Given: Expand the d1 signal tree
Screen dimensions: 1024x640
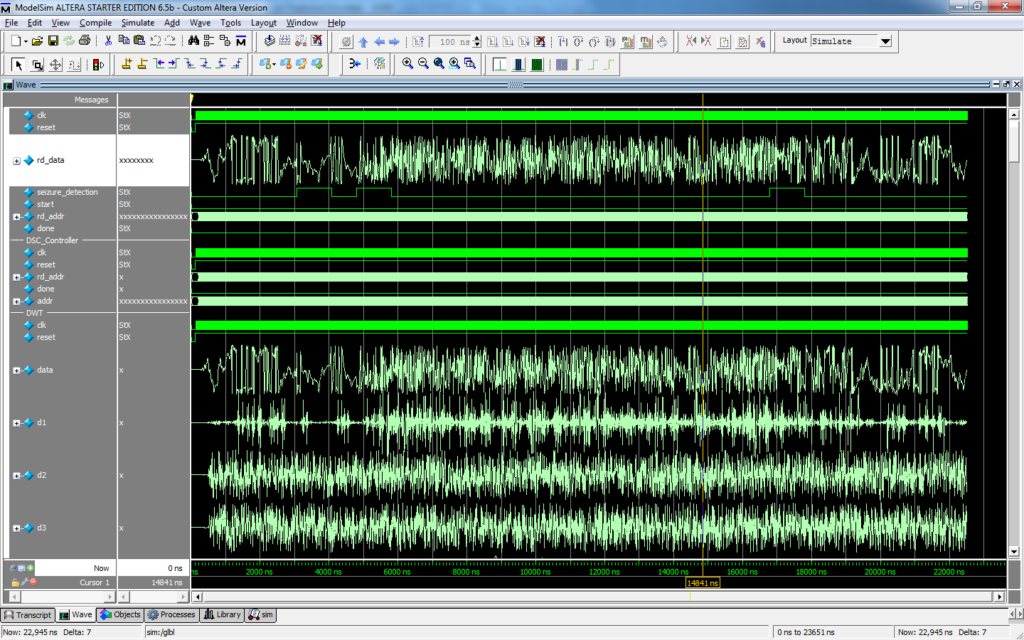Looking at the screenshot, I should (x=14, y=422).
